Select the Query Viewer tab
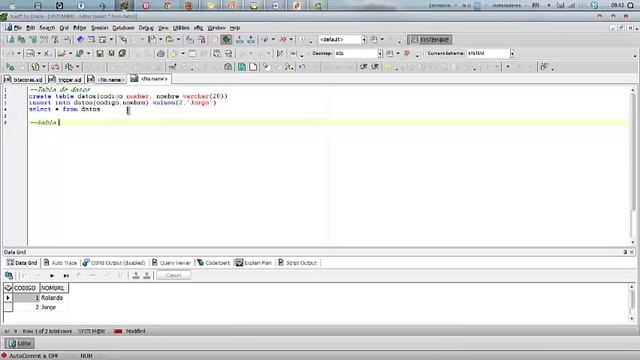This screenshot has height=360, width=640. 171,263
